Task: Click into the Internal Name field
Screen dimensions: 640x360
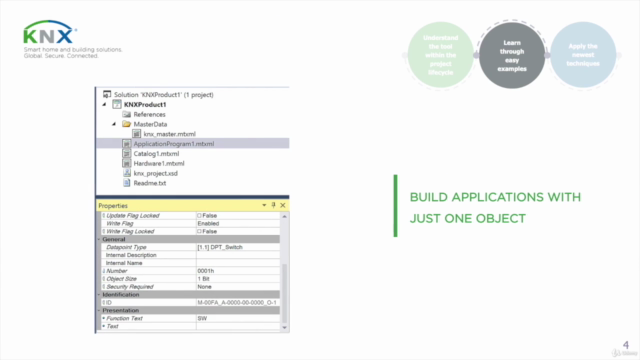Action: [x=238, y=263]
